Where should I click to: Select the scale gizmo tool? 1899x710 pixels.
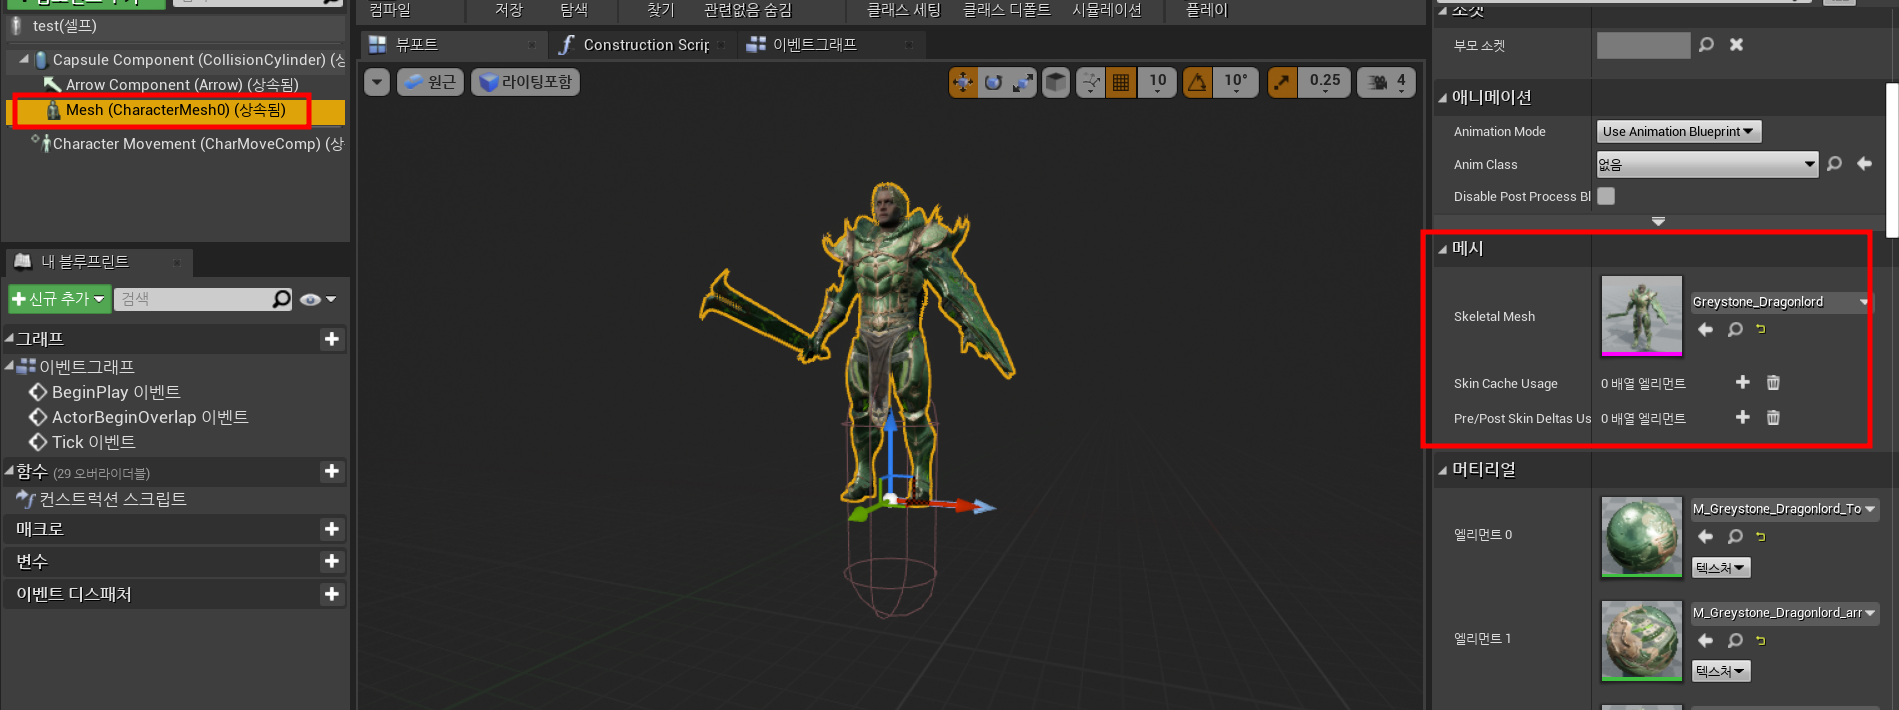1023,82
